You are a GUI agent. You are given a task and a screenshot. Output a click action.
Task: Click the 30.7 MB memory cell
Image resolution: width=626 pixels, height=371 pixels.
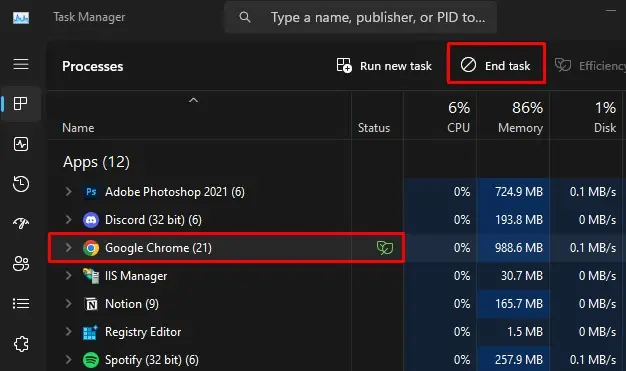point(513,276)
